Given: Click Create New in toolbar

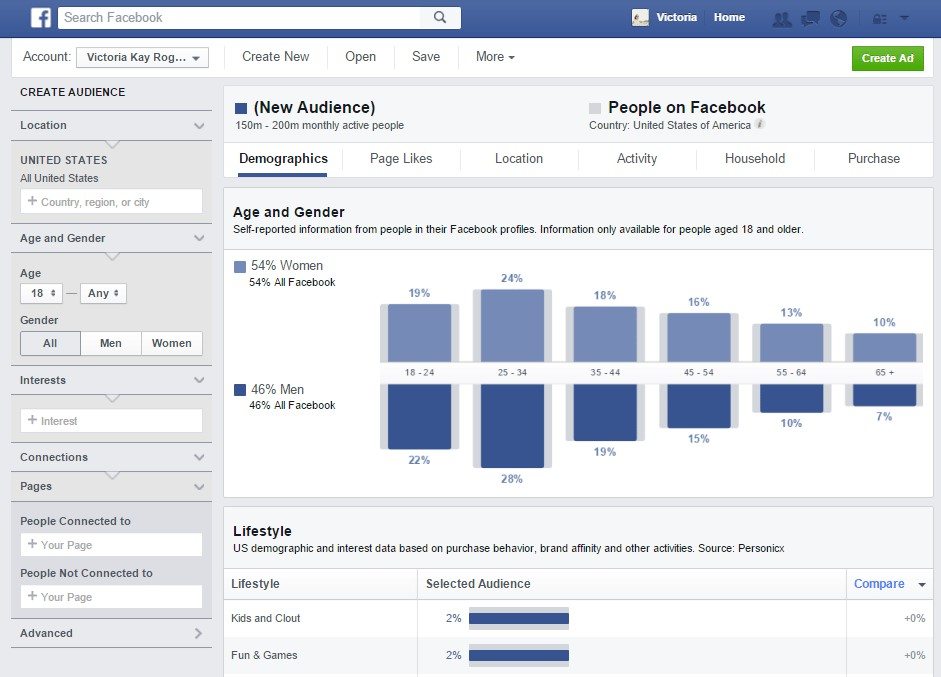Looking at the screenshot, I should (275, 56).
